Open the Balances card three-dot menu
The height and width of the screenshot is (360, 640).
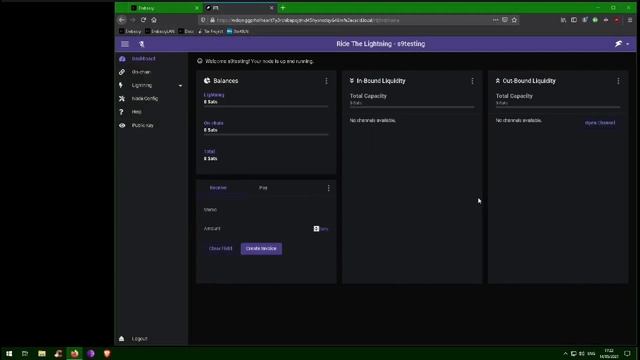tap(326, 81)
